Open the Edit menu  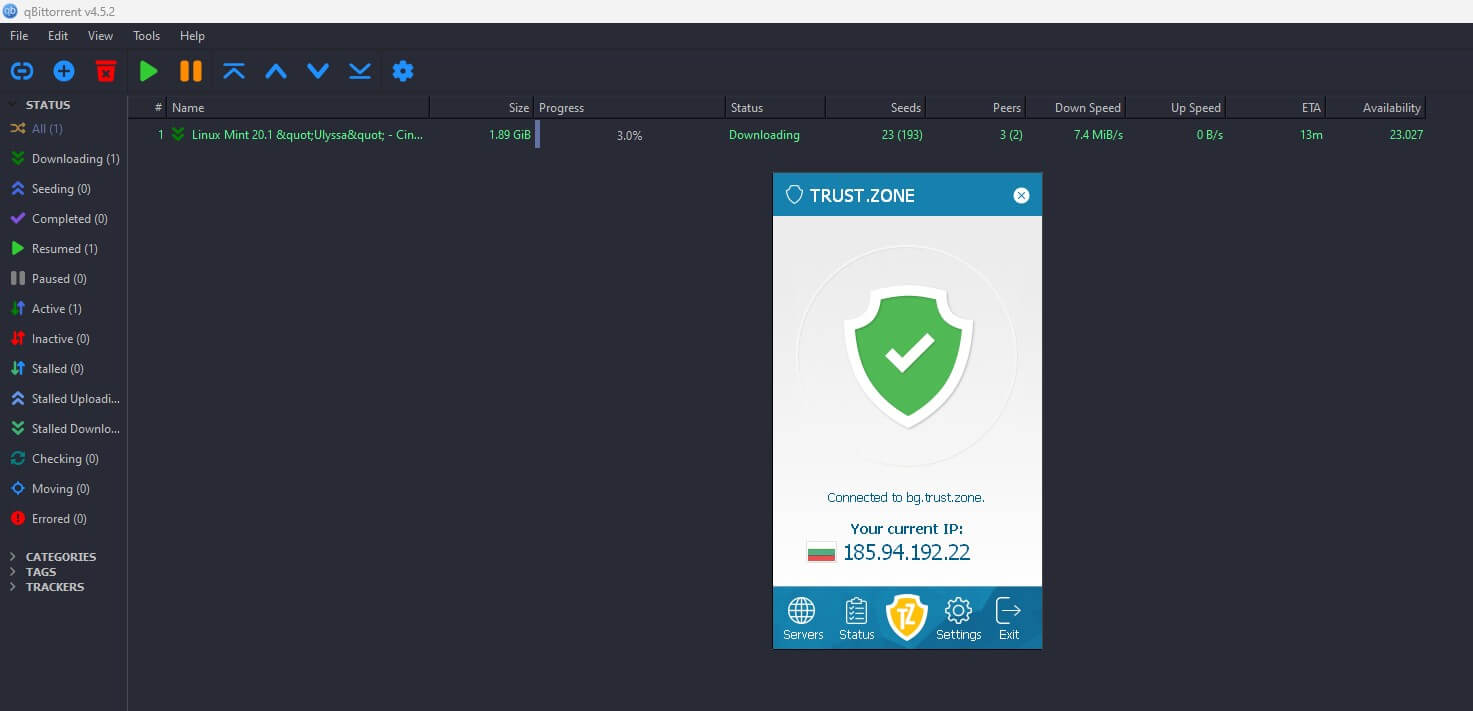pos(58,36)
